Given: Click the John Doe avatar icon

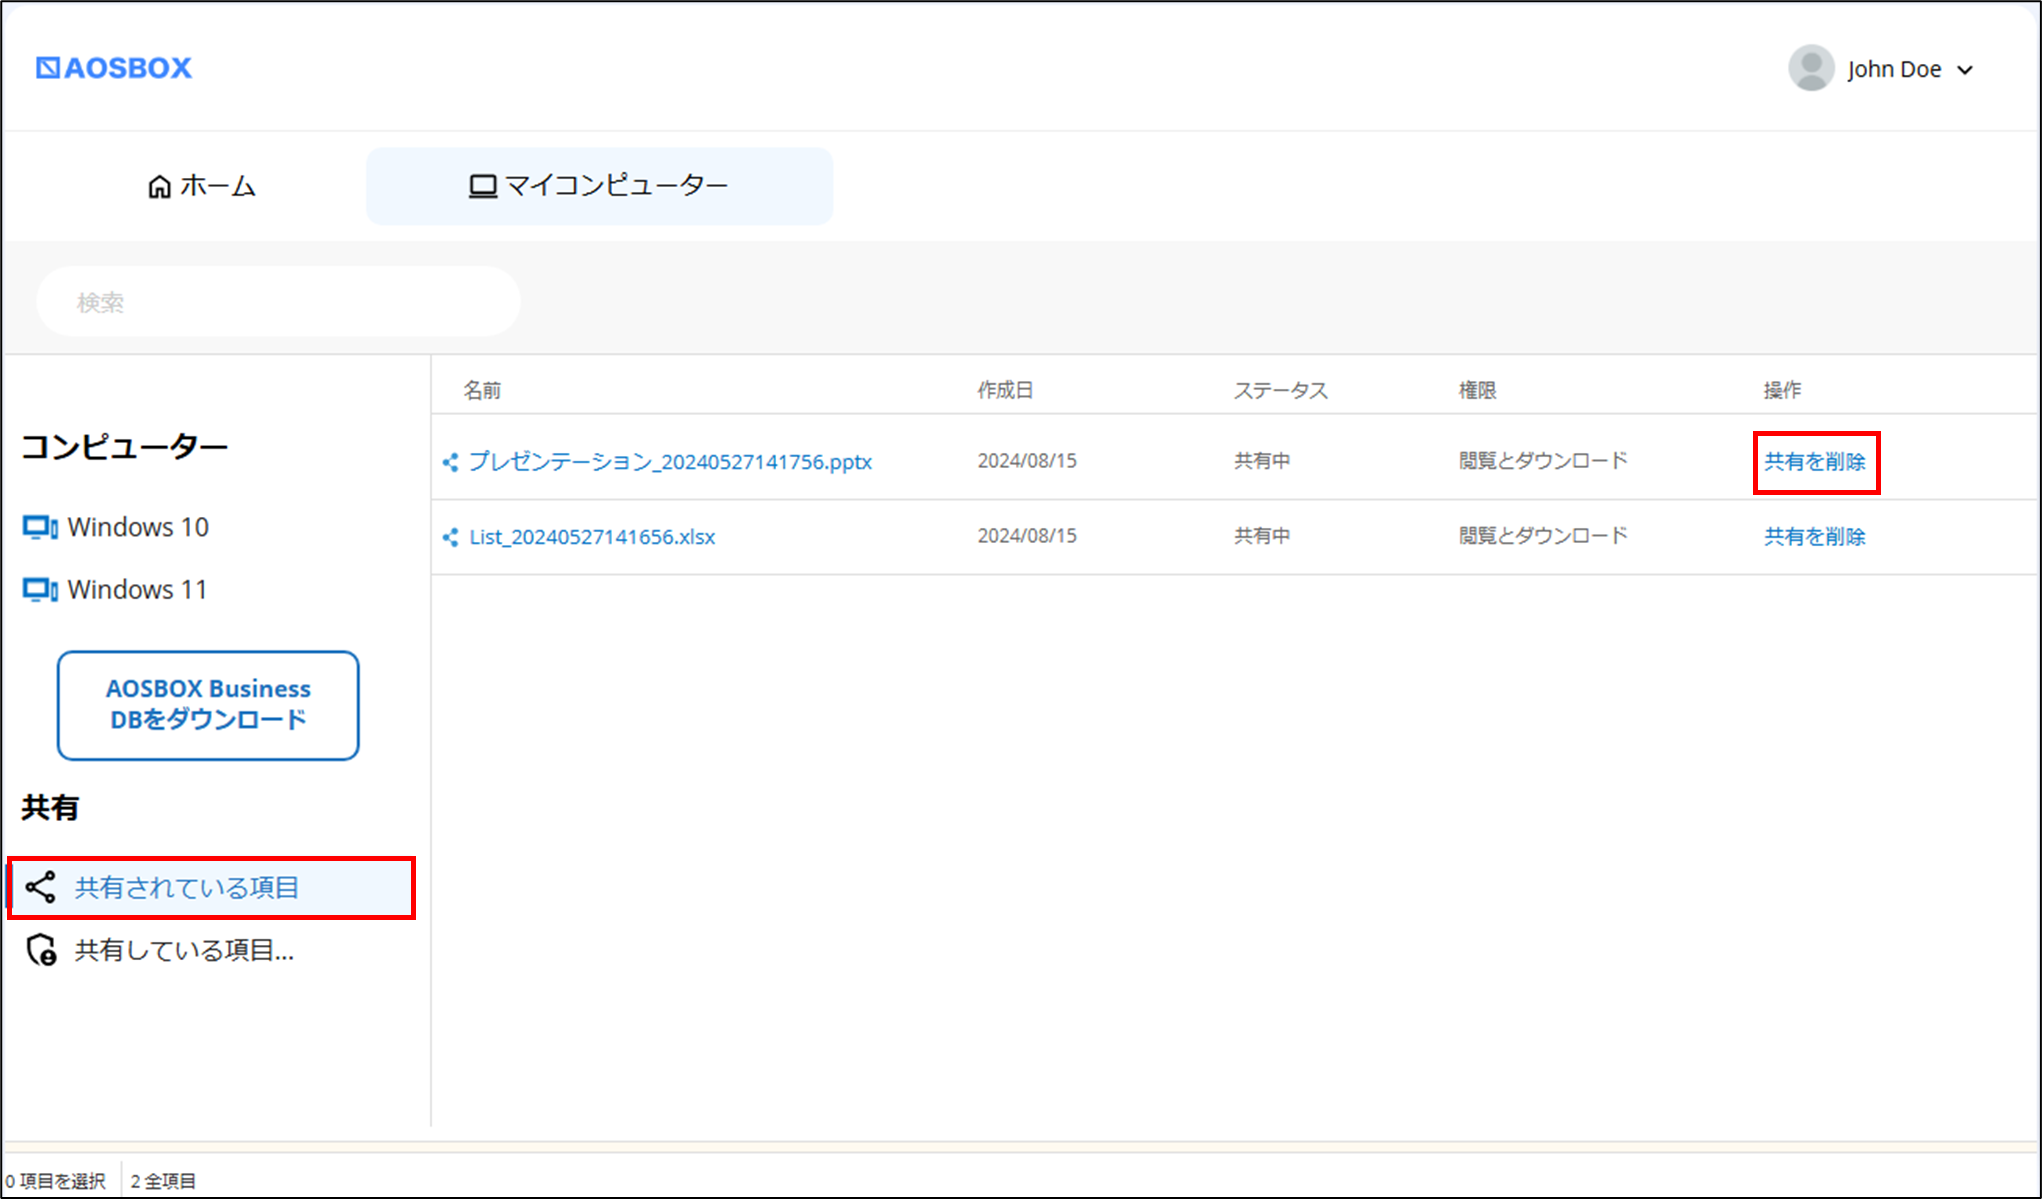Looking at the screenshot, I should tap(1811, 68).
